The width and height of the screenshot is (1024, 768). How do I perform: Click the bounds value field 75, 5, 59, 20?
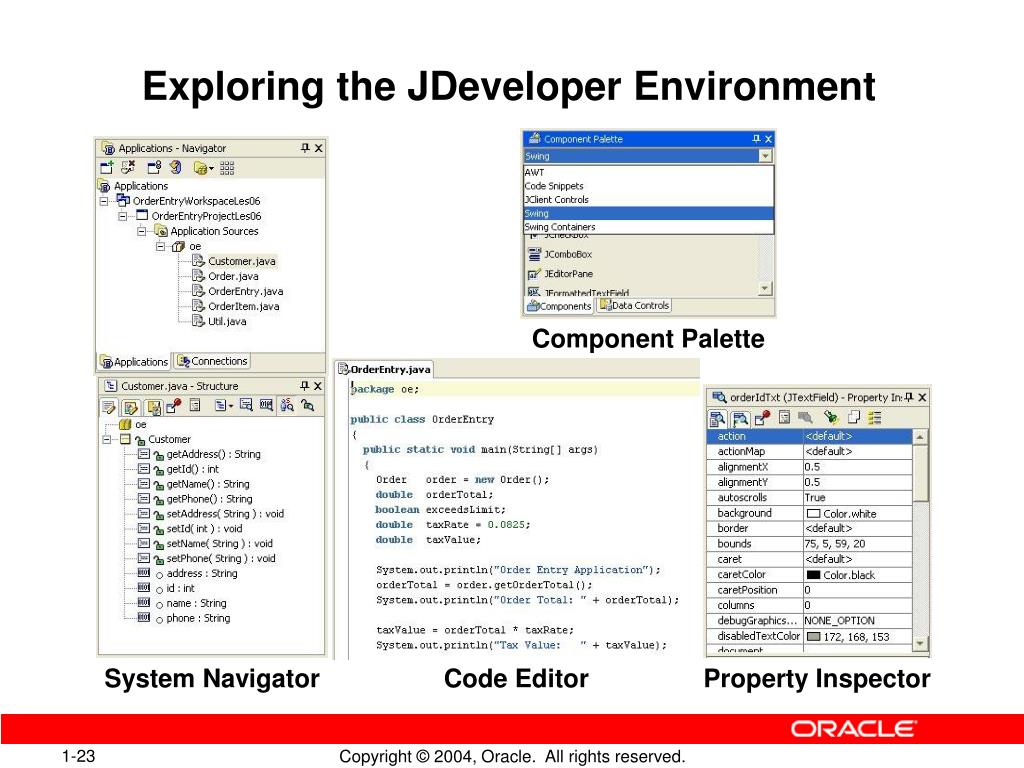857,544
